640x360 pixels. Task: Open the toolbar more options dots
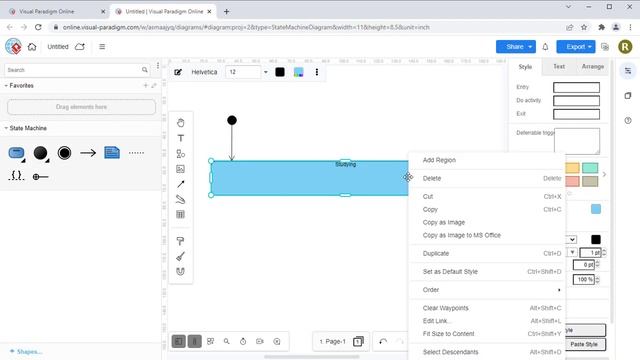317,72
